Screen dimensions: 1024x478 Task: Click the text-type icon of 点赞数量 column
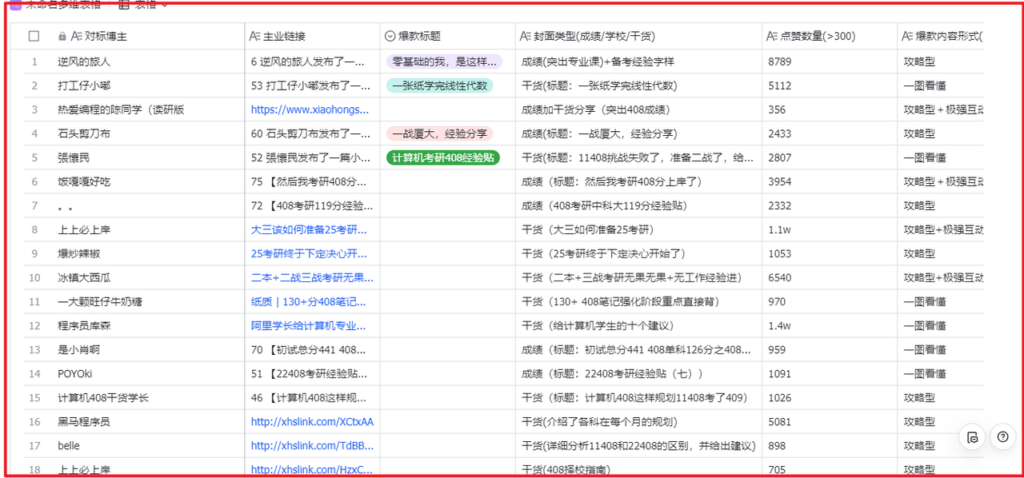[x=771, y=36]
